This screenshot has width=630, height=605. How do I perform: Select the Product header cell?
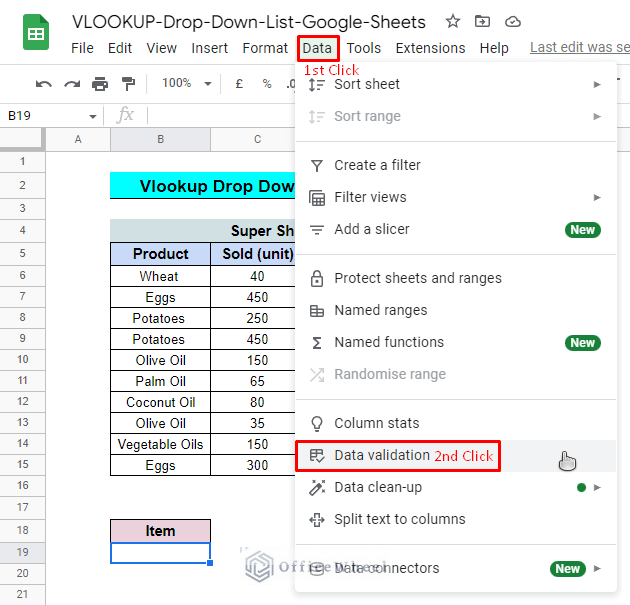point(160,254)
